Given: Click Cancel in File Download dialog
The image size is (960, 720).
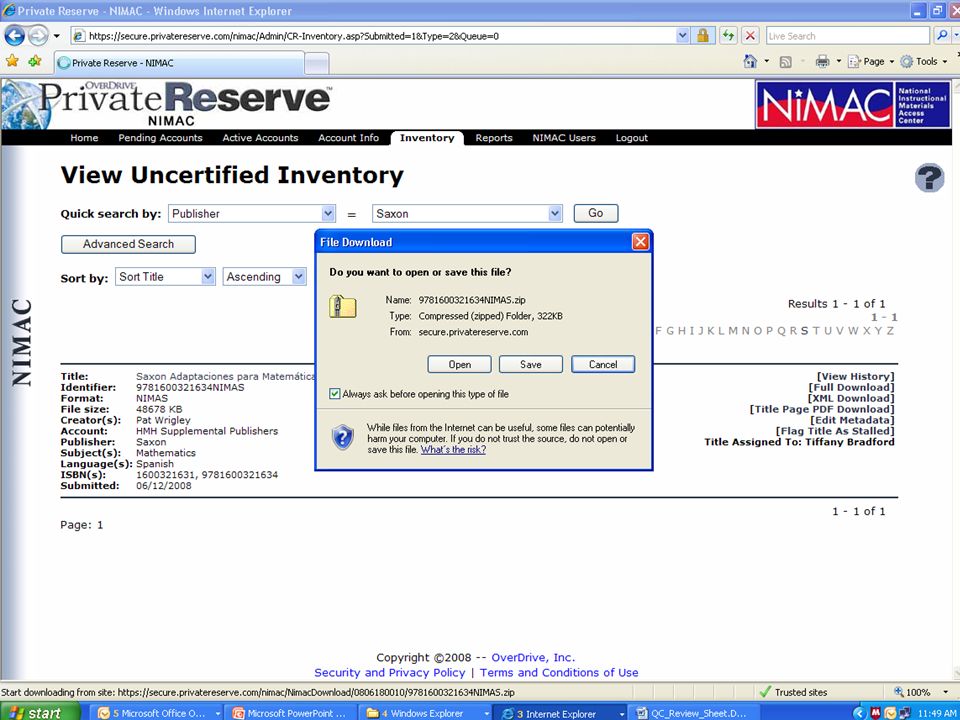Looking at the screenshot, I should pyautogui.click(x=603, y=364).
